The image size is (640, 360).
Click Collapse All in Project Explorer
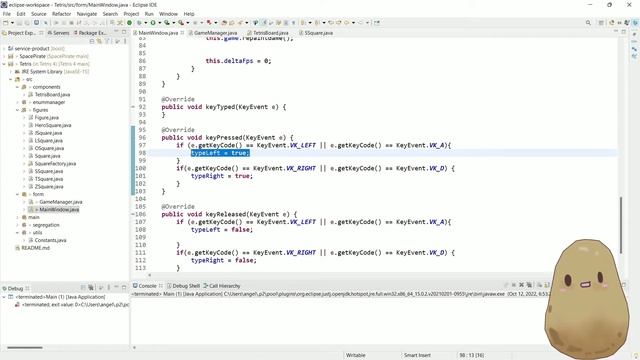tap(92, 41)
